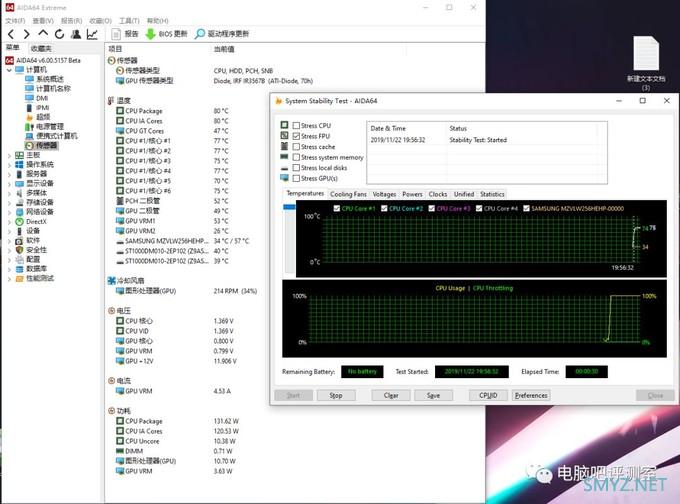Switch to the Cooling Fans tab

(348, 194)
